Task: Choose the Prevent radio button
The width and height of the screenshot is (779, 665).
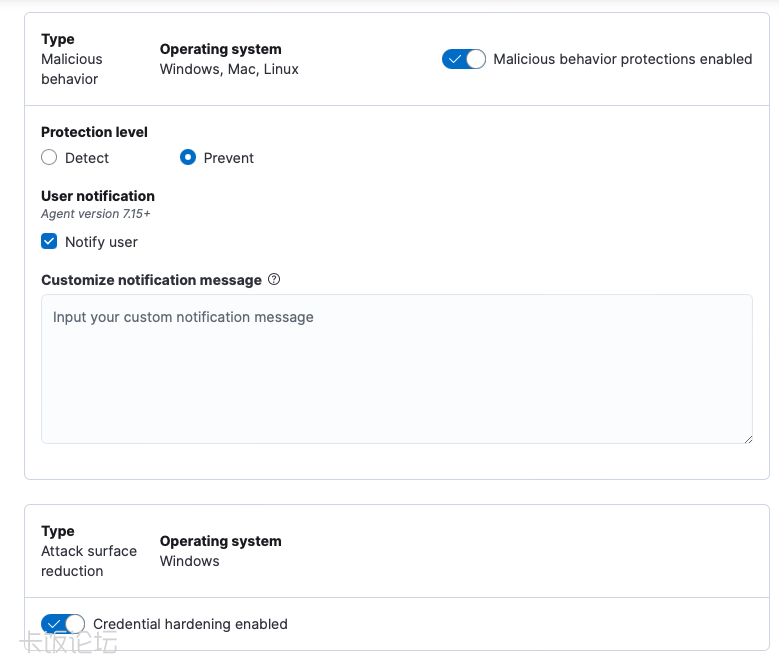Action: tap(187, 158)
